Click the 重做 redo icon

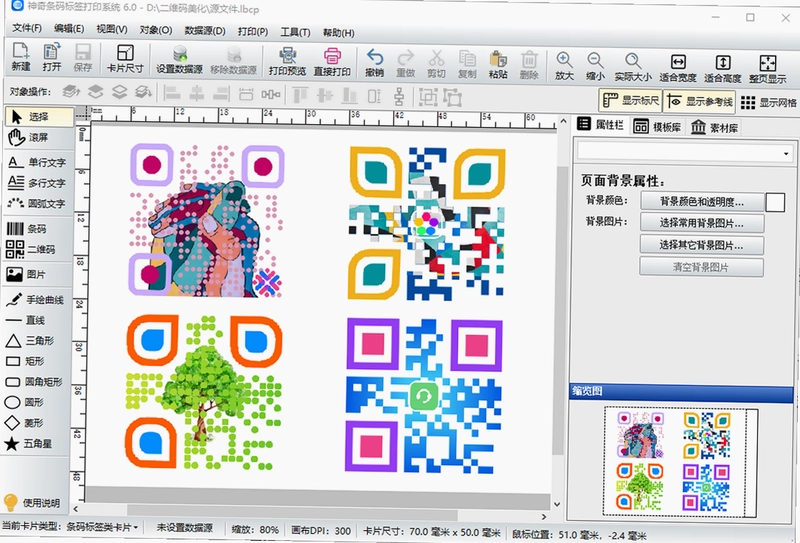click(406, 63)
